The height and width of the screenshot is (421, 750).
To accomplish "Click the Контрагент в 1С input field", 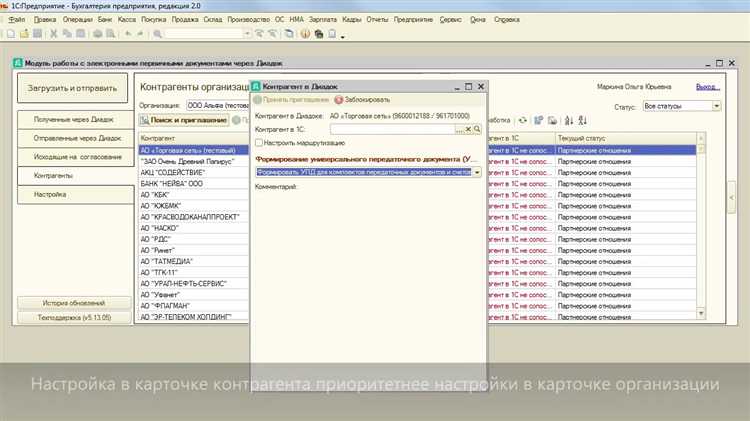I will click(x=392, y=129).
